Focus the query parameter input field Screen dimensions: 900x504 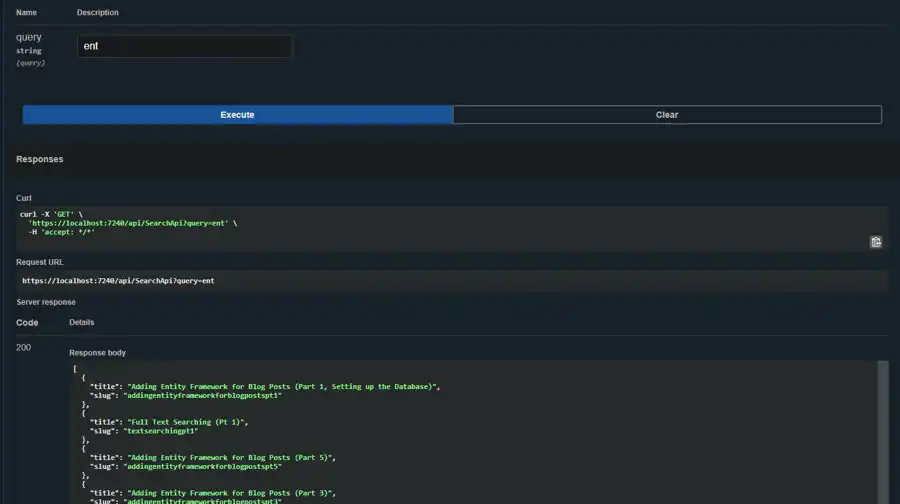tap(185, 46)
